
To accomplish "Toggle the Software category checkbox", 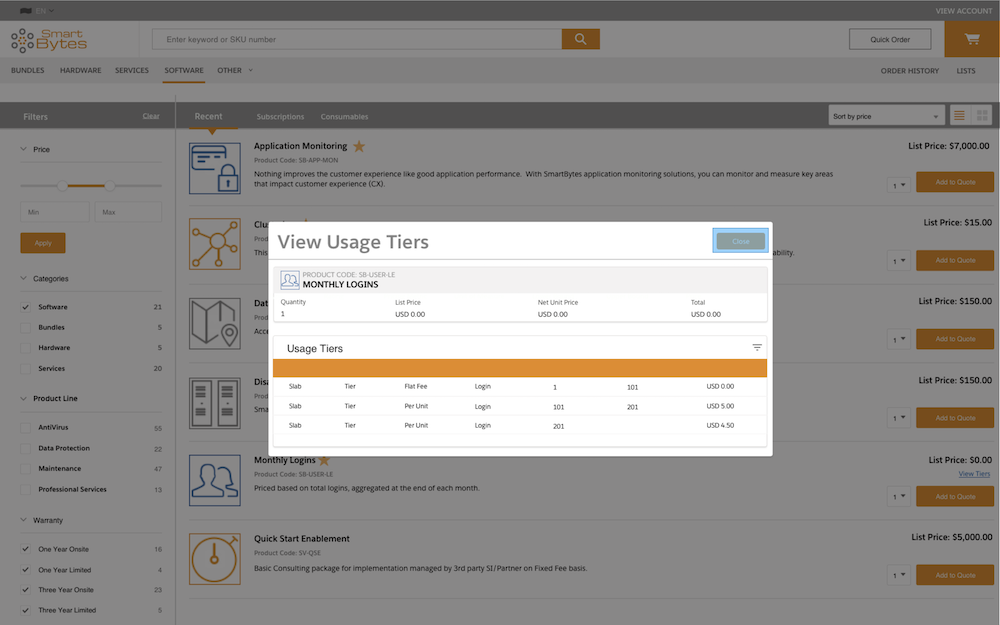I will 26,307.
